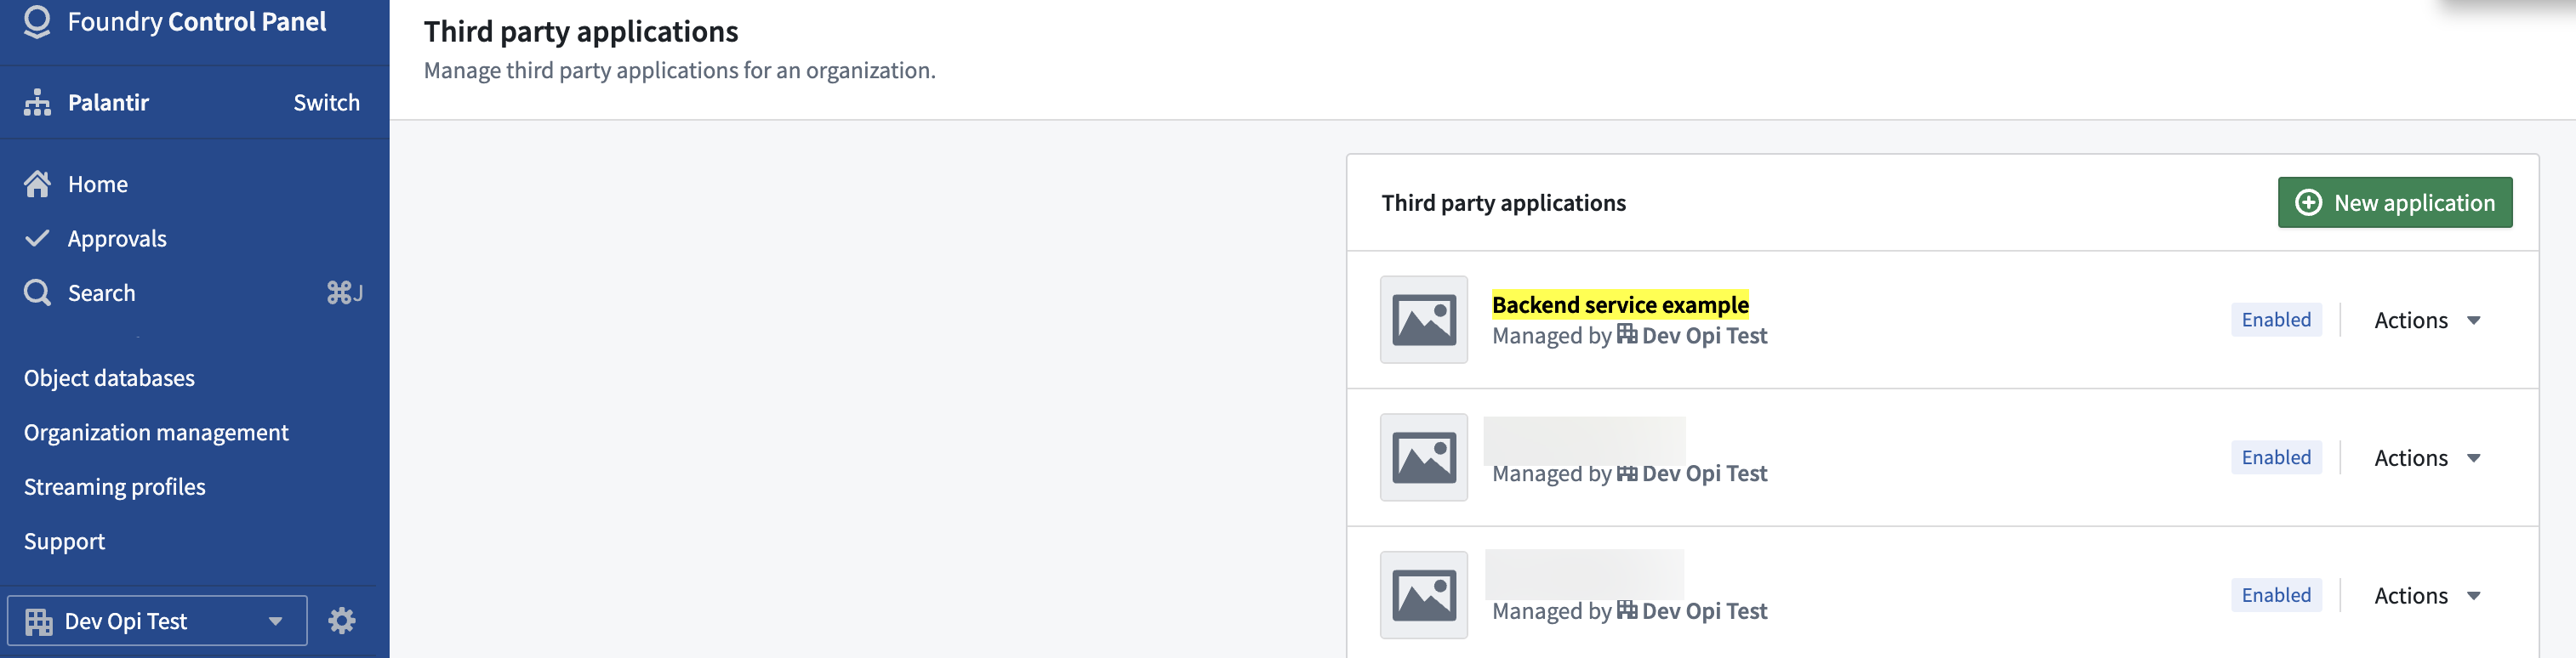2576x658 pixels.
Task: Open the Backend service example application
Action: coord(1618,304)
